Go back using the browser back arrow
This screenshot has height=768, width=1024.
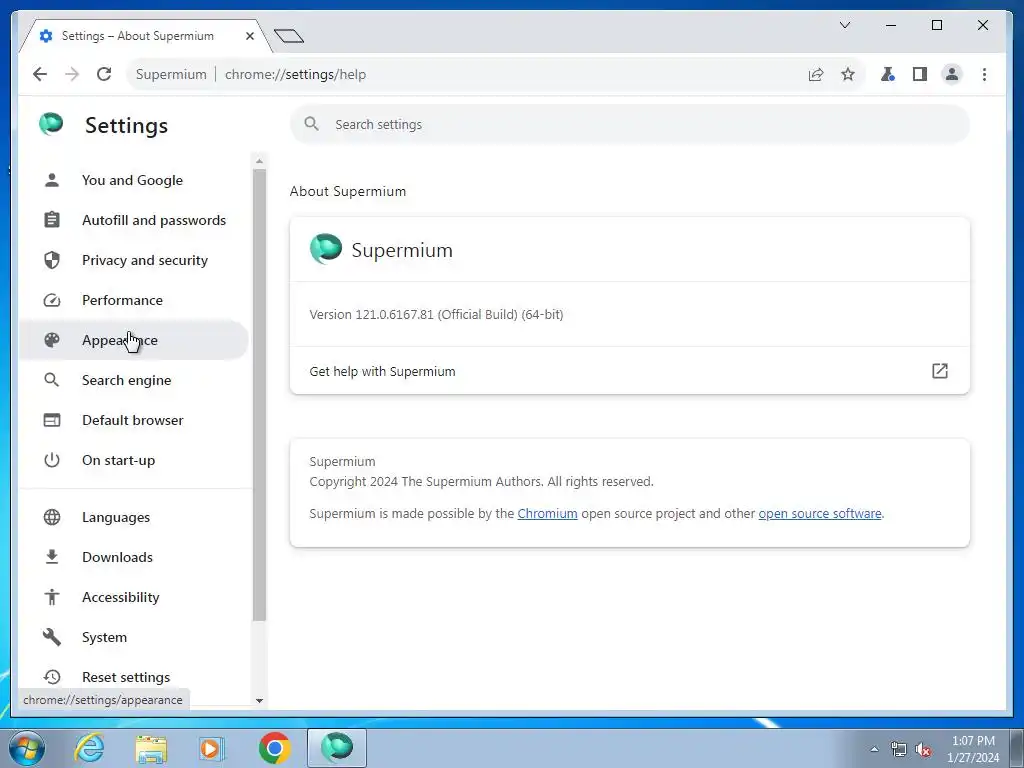[40, 74]
